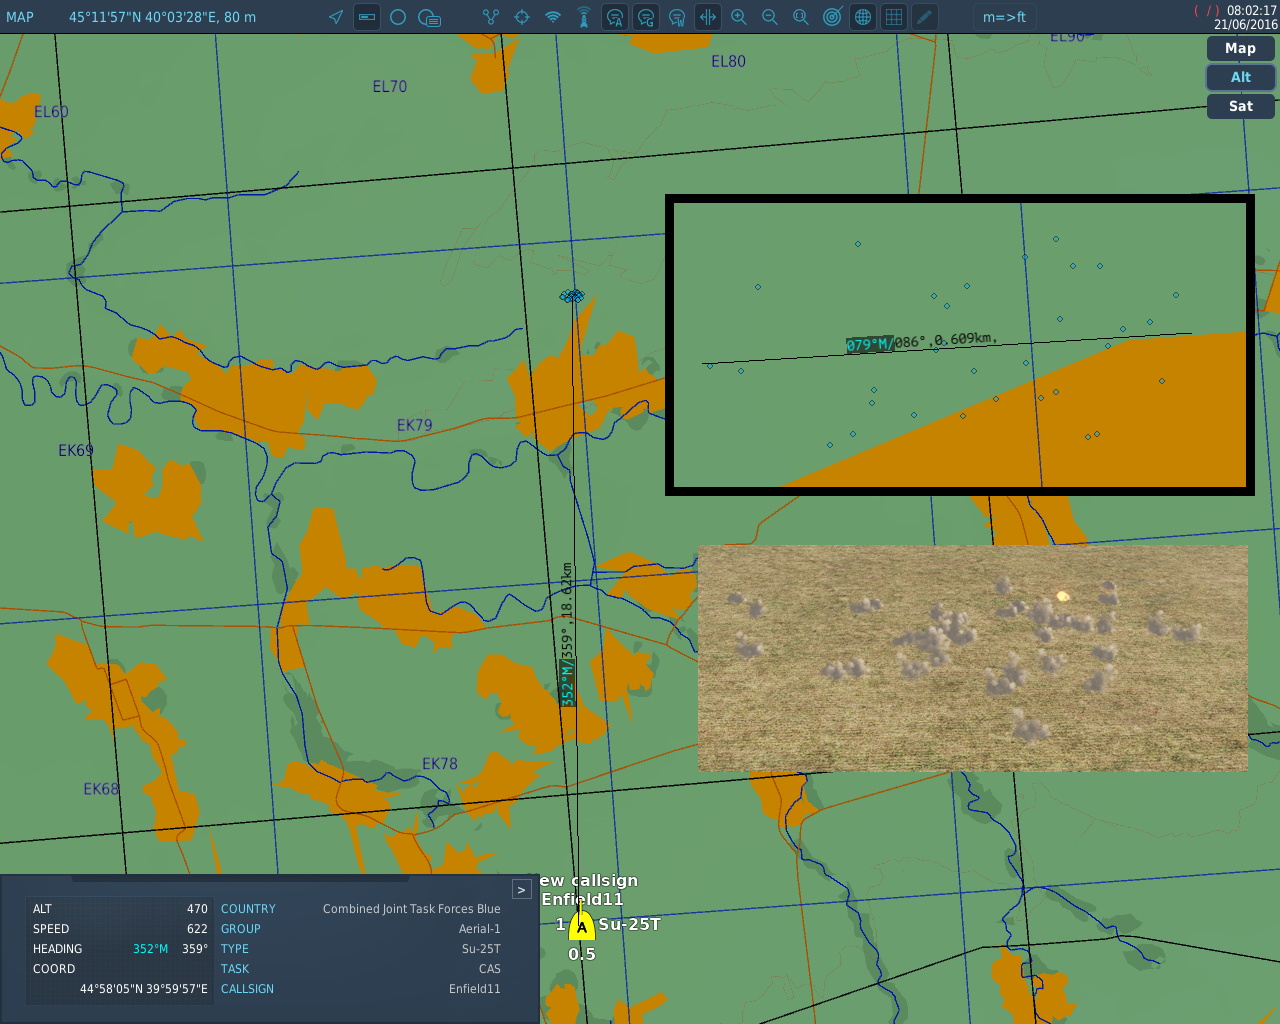Screen dimensions: 1280x1024
Task: Click the radio tower beacon icon
Action: [584, 17]
